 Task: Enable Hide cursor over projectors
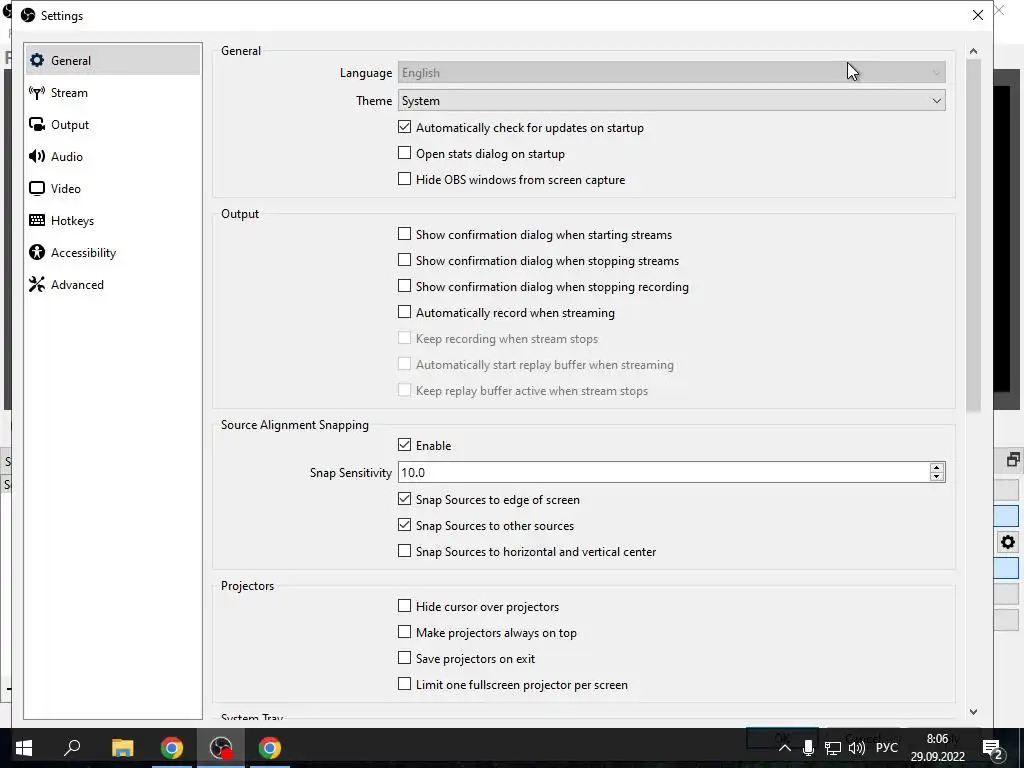click(x=404, y=606)
